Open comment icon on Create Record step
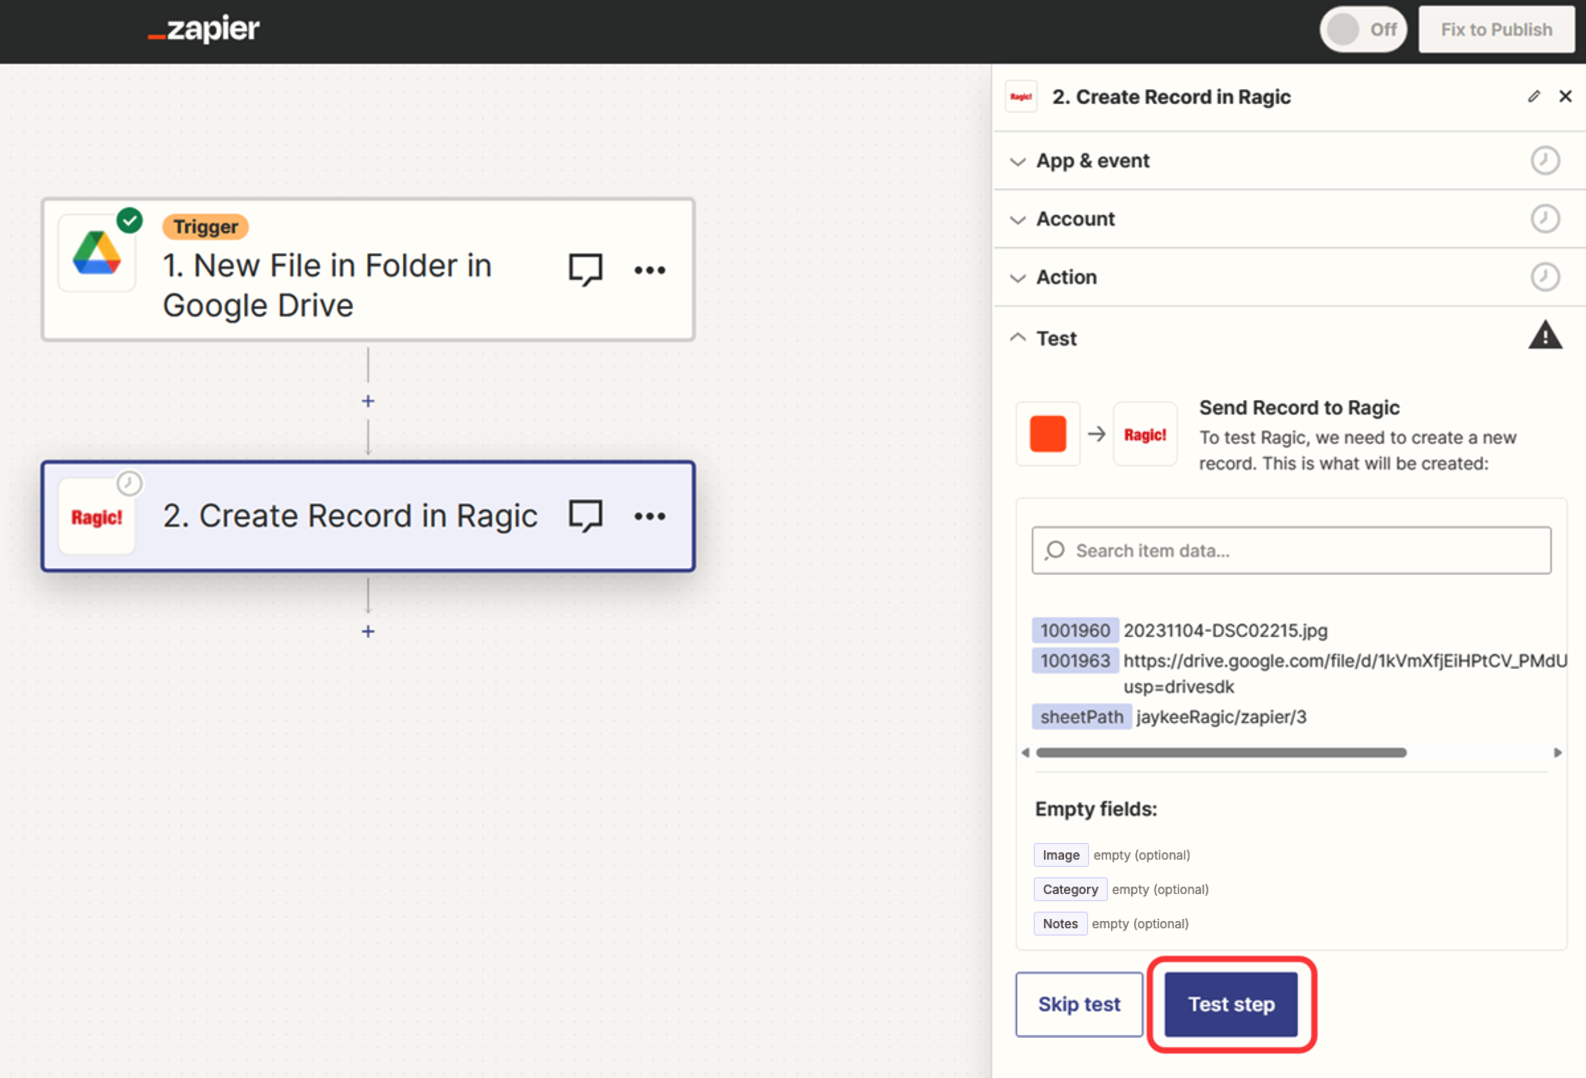The image size is (1586, 1078). tap(585, 516)
